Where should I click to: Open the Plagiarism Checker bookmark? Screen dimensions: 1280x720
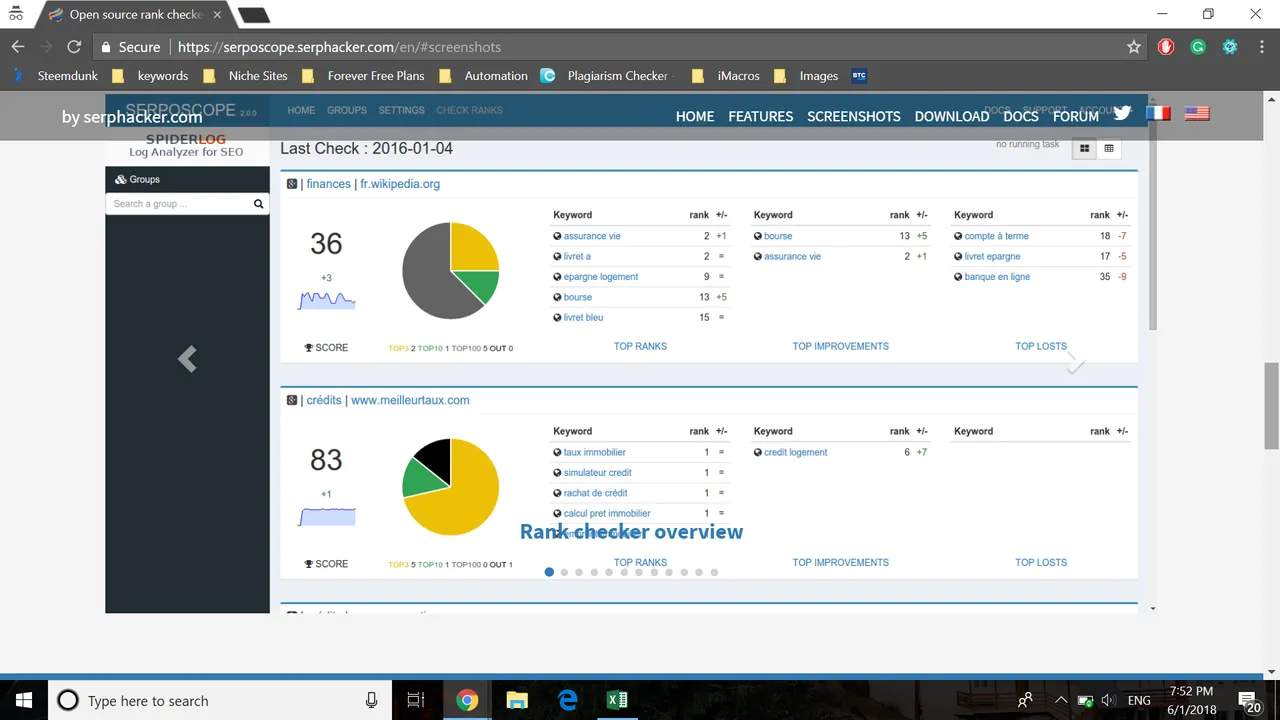(x=608, y=76)
